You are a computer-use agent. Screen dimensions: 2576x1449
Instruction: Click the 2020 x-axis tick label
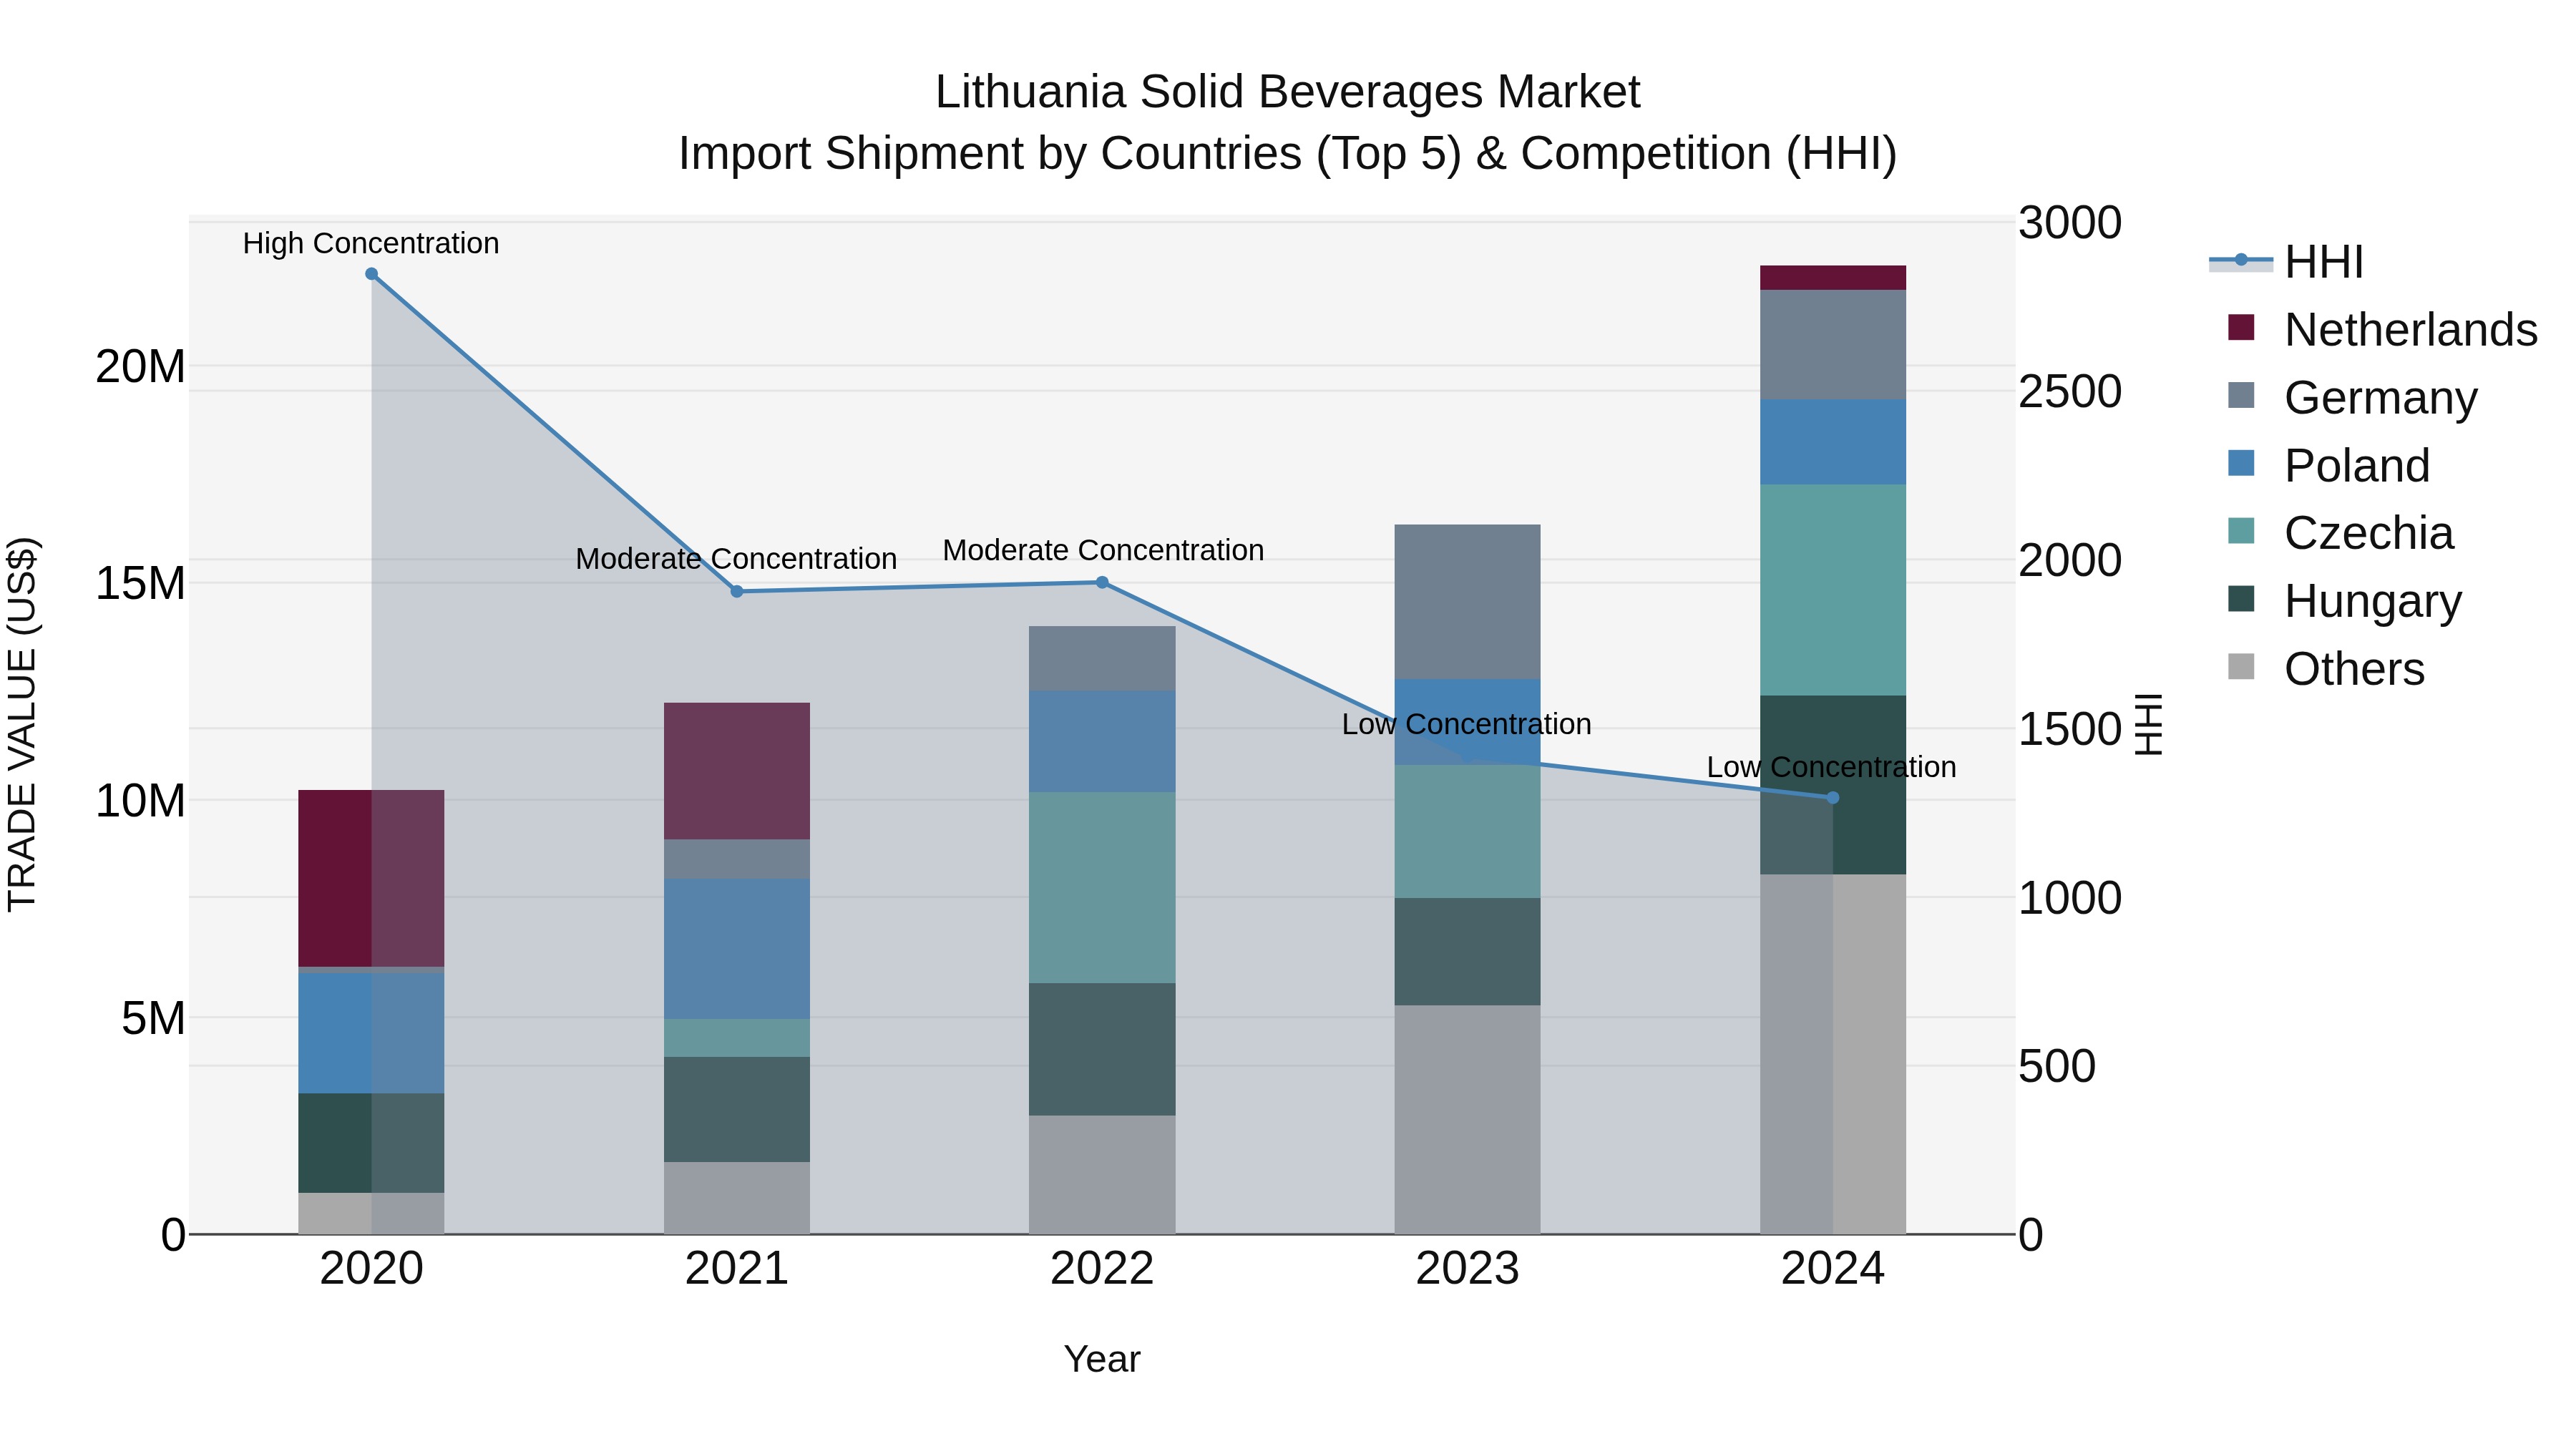click(x=371, y=1269)
